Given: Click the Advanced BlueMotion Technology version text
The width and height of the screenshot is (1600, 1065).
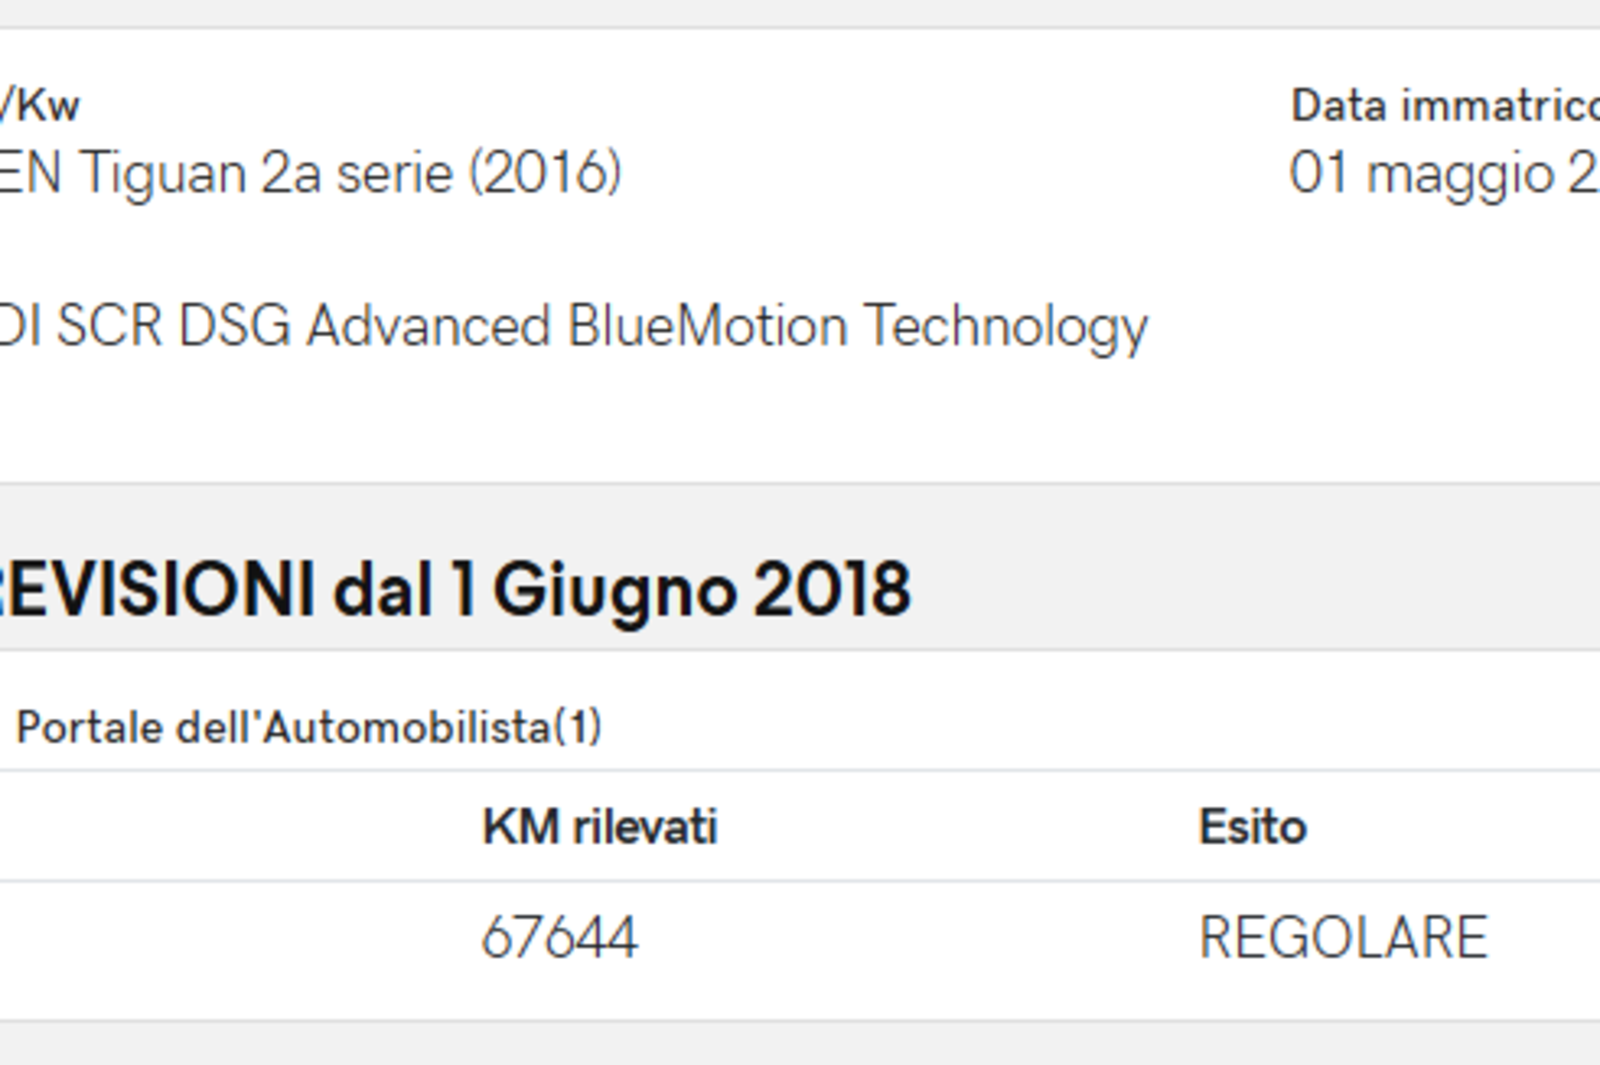Looking at the screenshot, I should (x=728, y=327).
